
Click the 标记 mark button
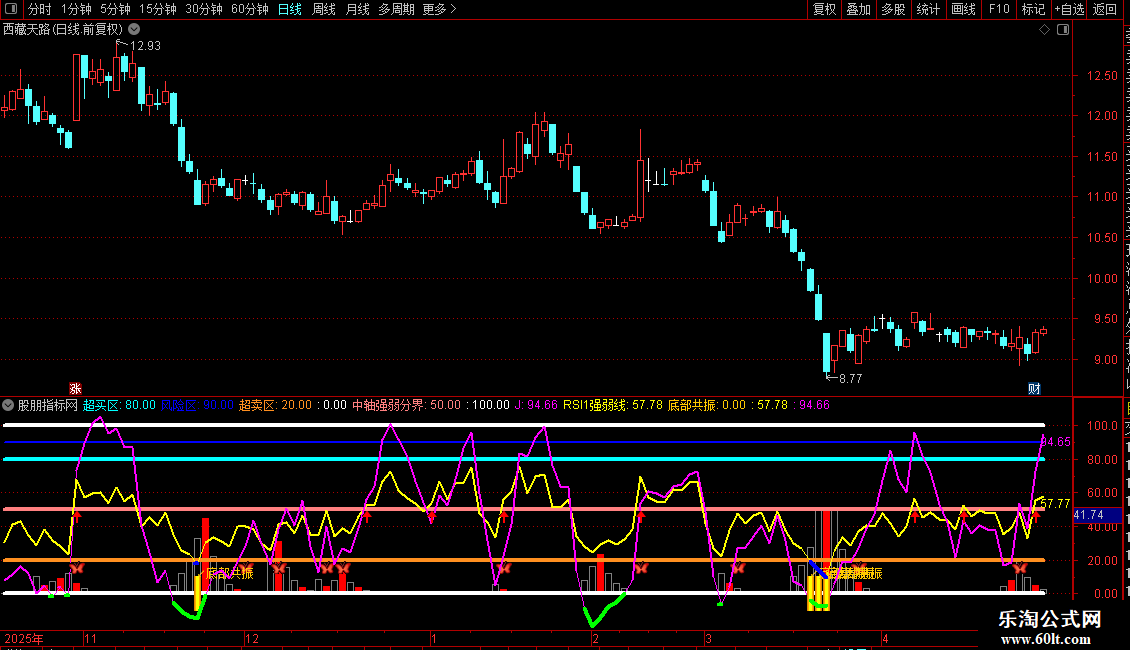point(1033,9)
